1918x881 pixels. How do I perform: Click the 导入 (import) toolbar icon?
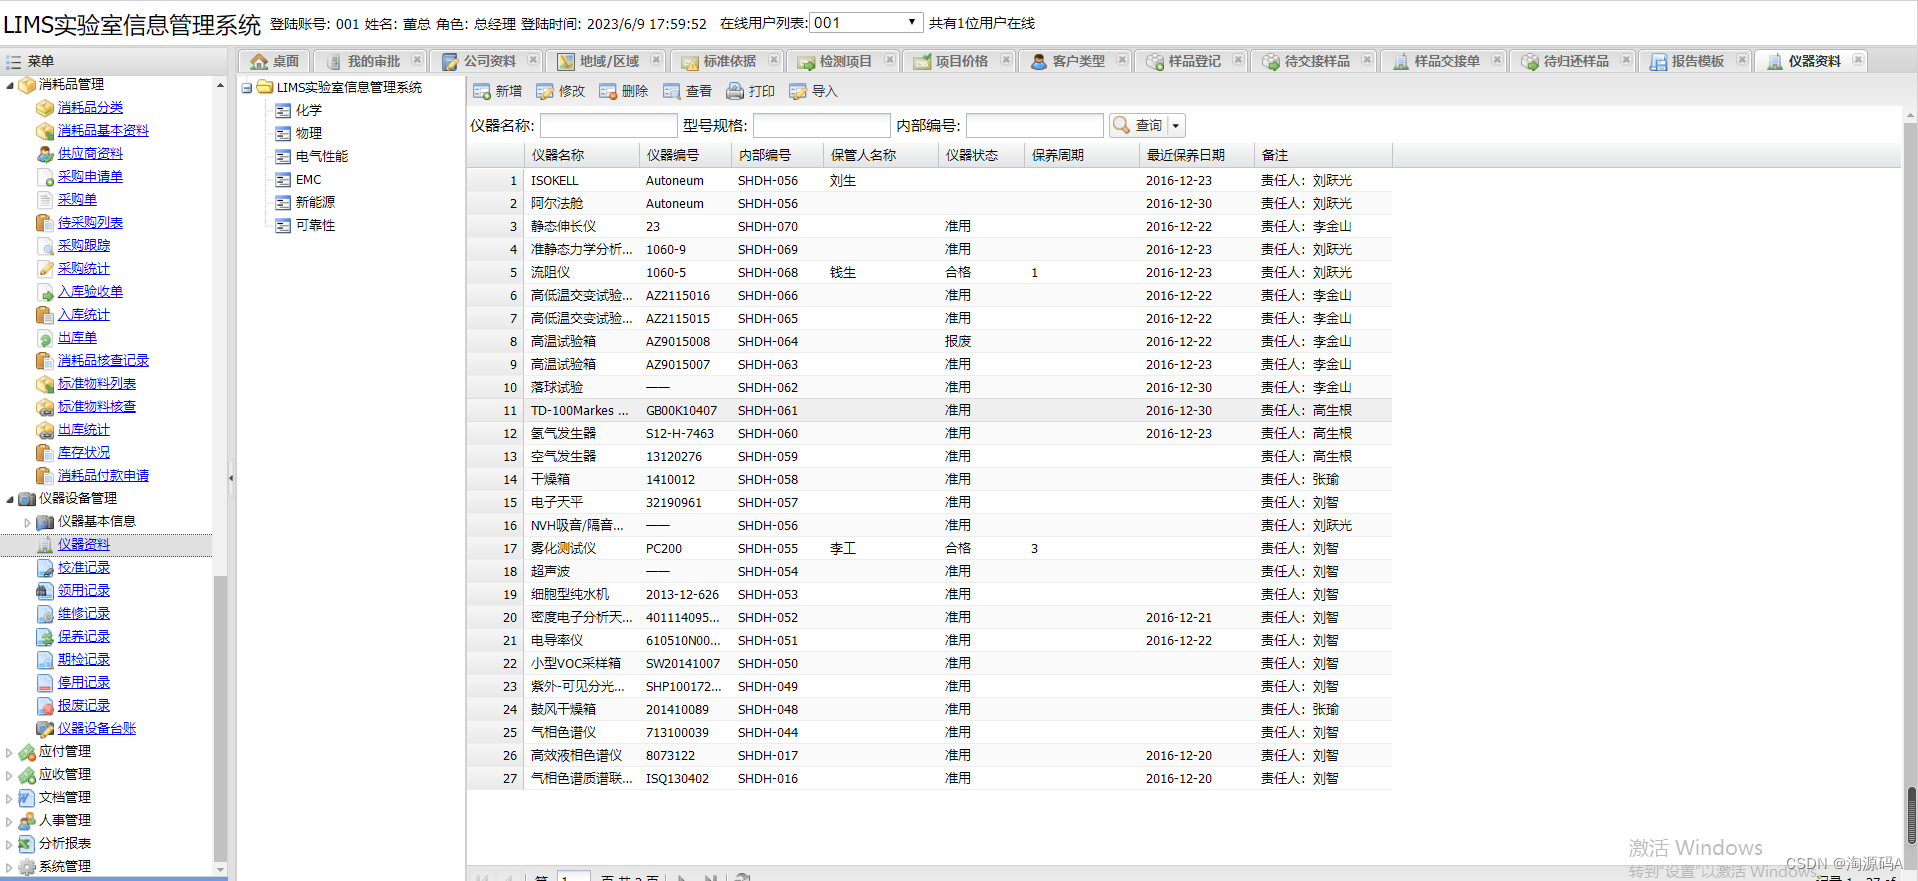pyautogui.click(x=798, y=91)
